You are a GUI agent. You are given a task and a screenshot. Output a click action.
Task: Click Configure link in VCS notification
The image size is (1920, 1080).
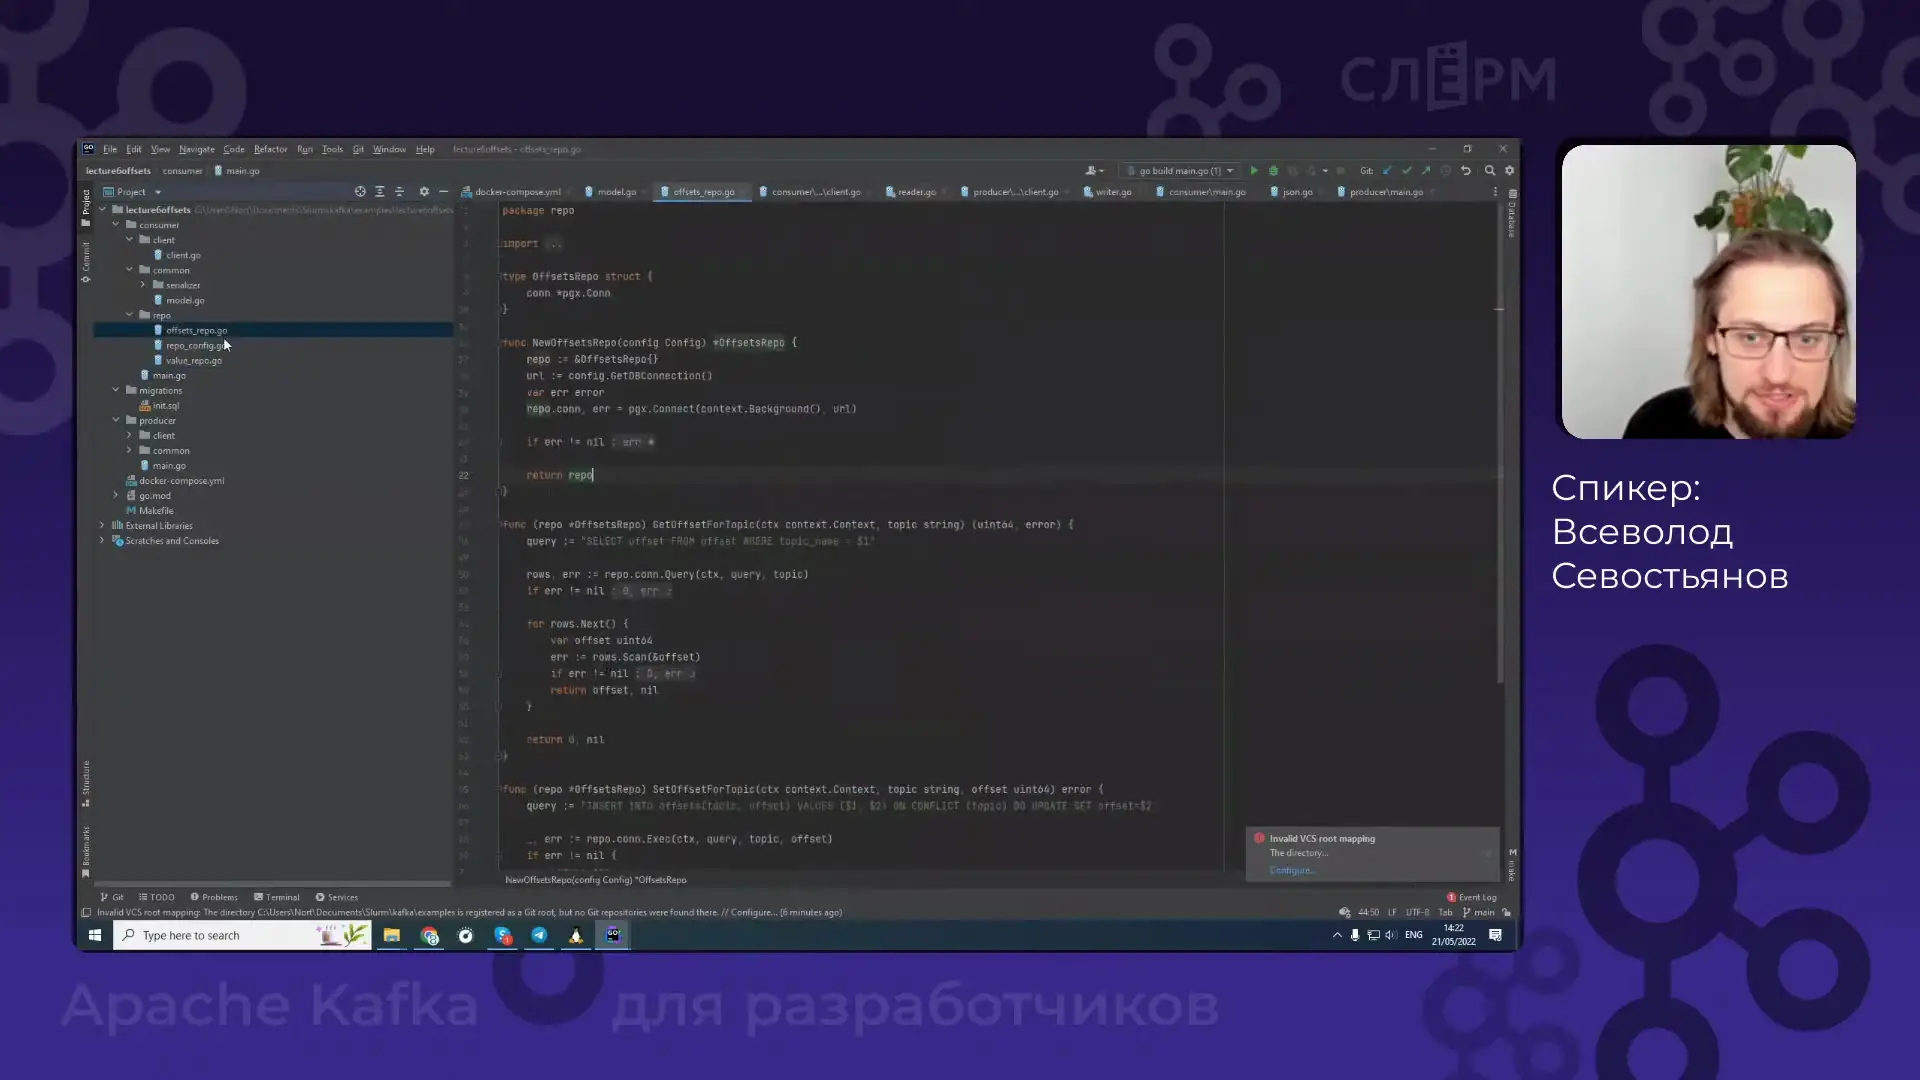click(1292, 870)
